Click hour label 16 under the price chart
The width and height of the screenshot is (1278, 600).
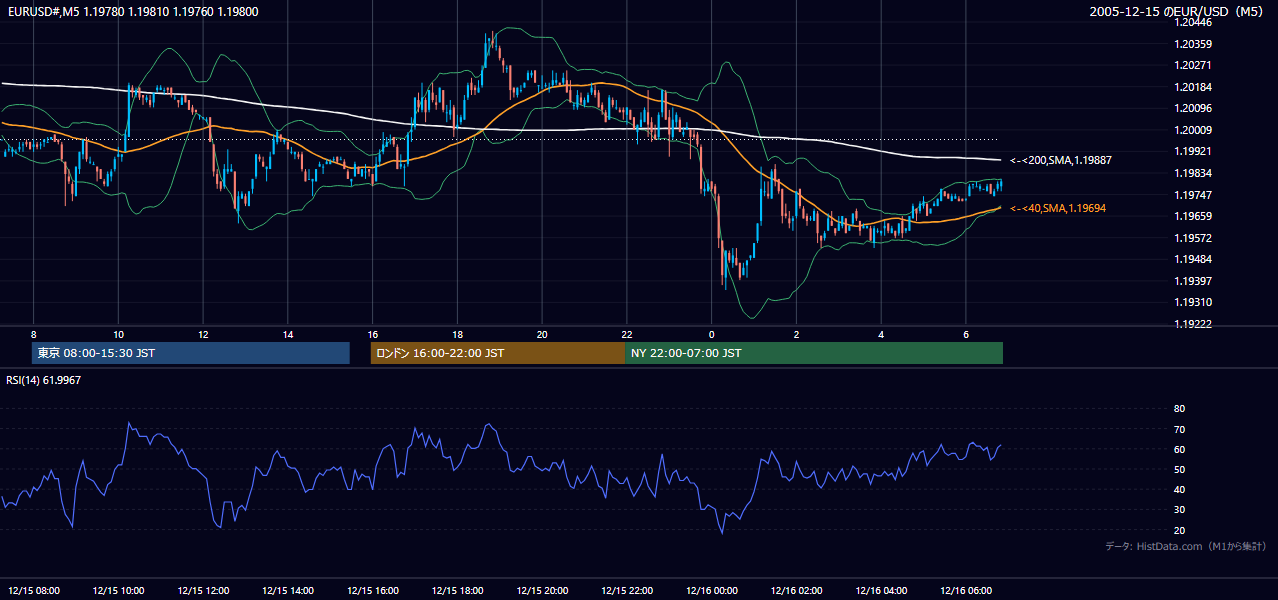tap(372, 334)
